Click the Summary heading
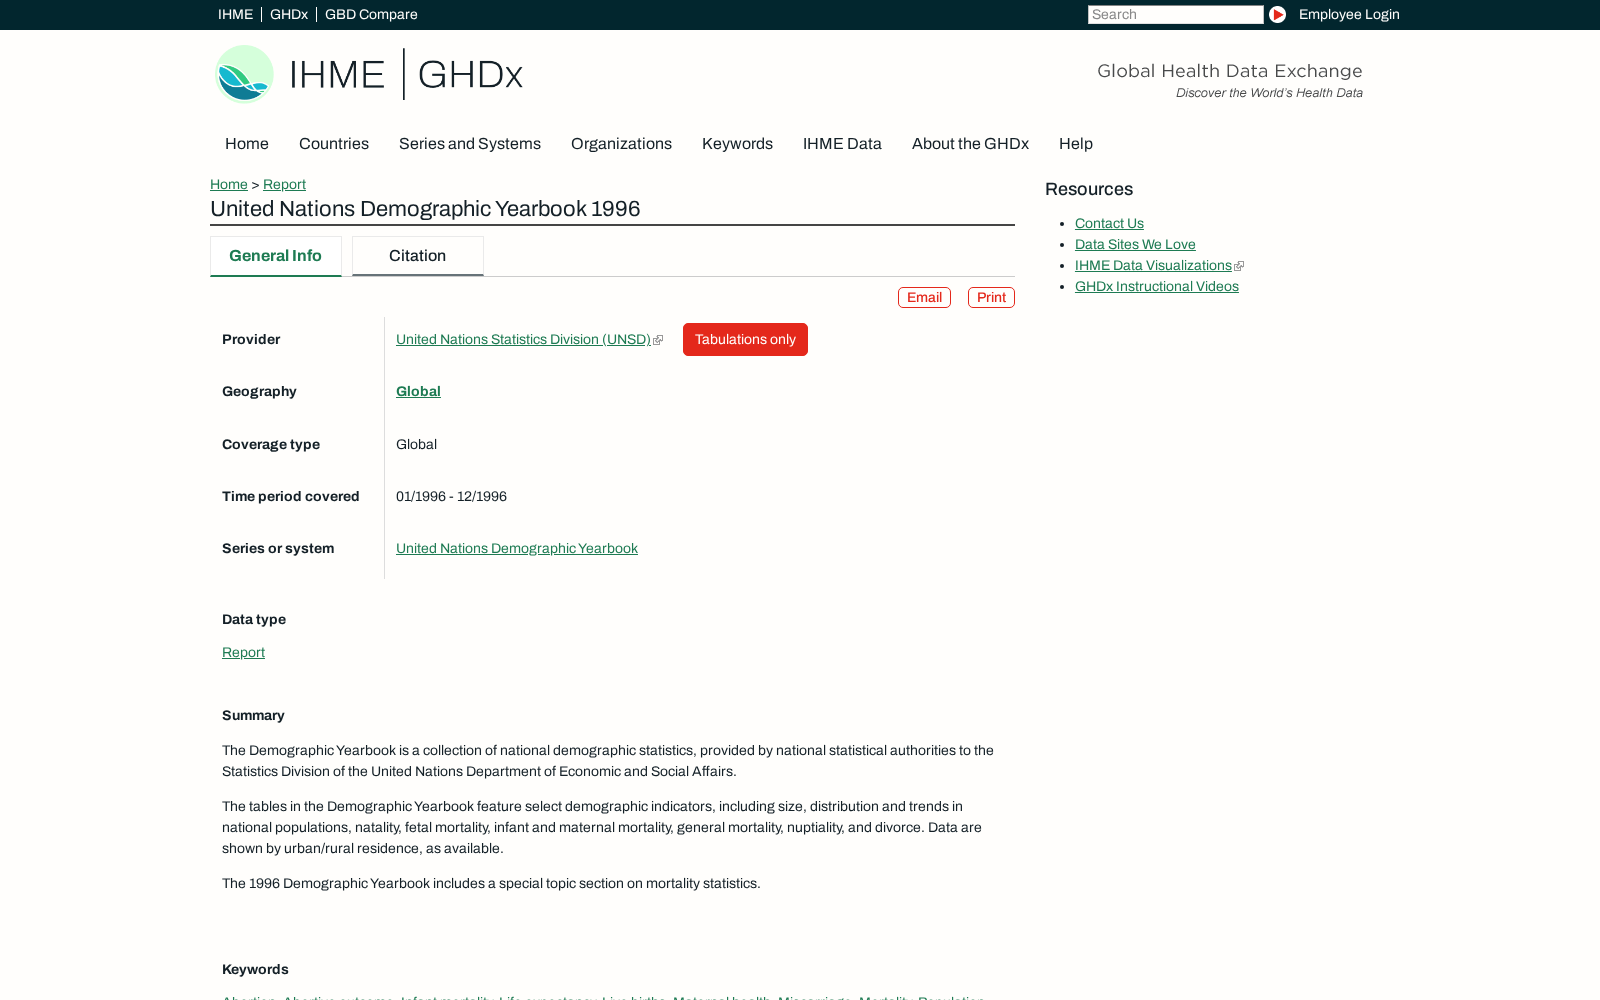 pyautogui.click(x=253, y=716)
